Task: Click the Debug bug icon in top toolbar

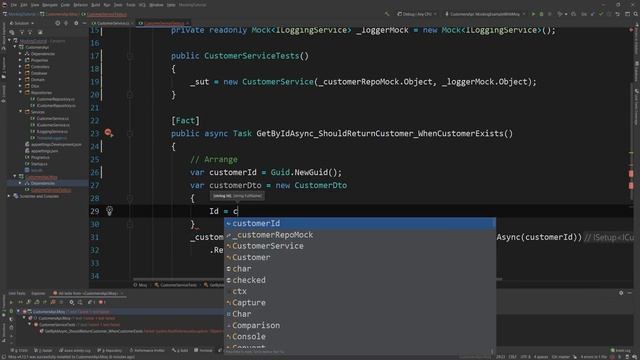Action: tap(541, 14)
